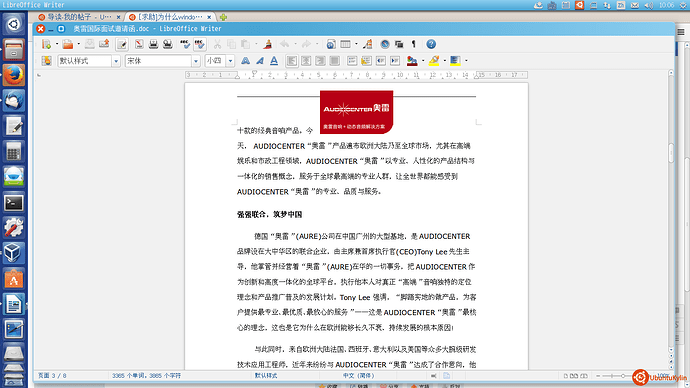This screenshot has width=690, height=388.
Task: Click the Paste clipboard icon
Action: 246,44
